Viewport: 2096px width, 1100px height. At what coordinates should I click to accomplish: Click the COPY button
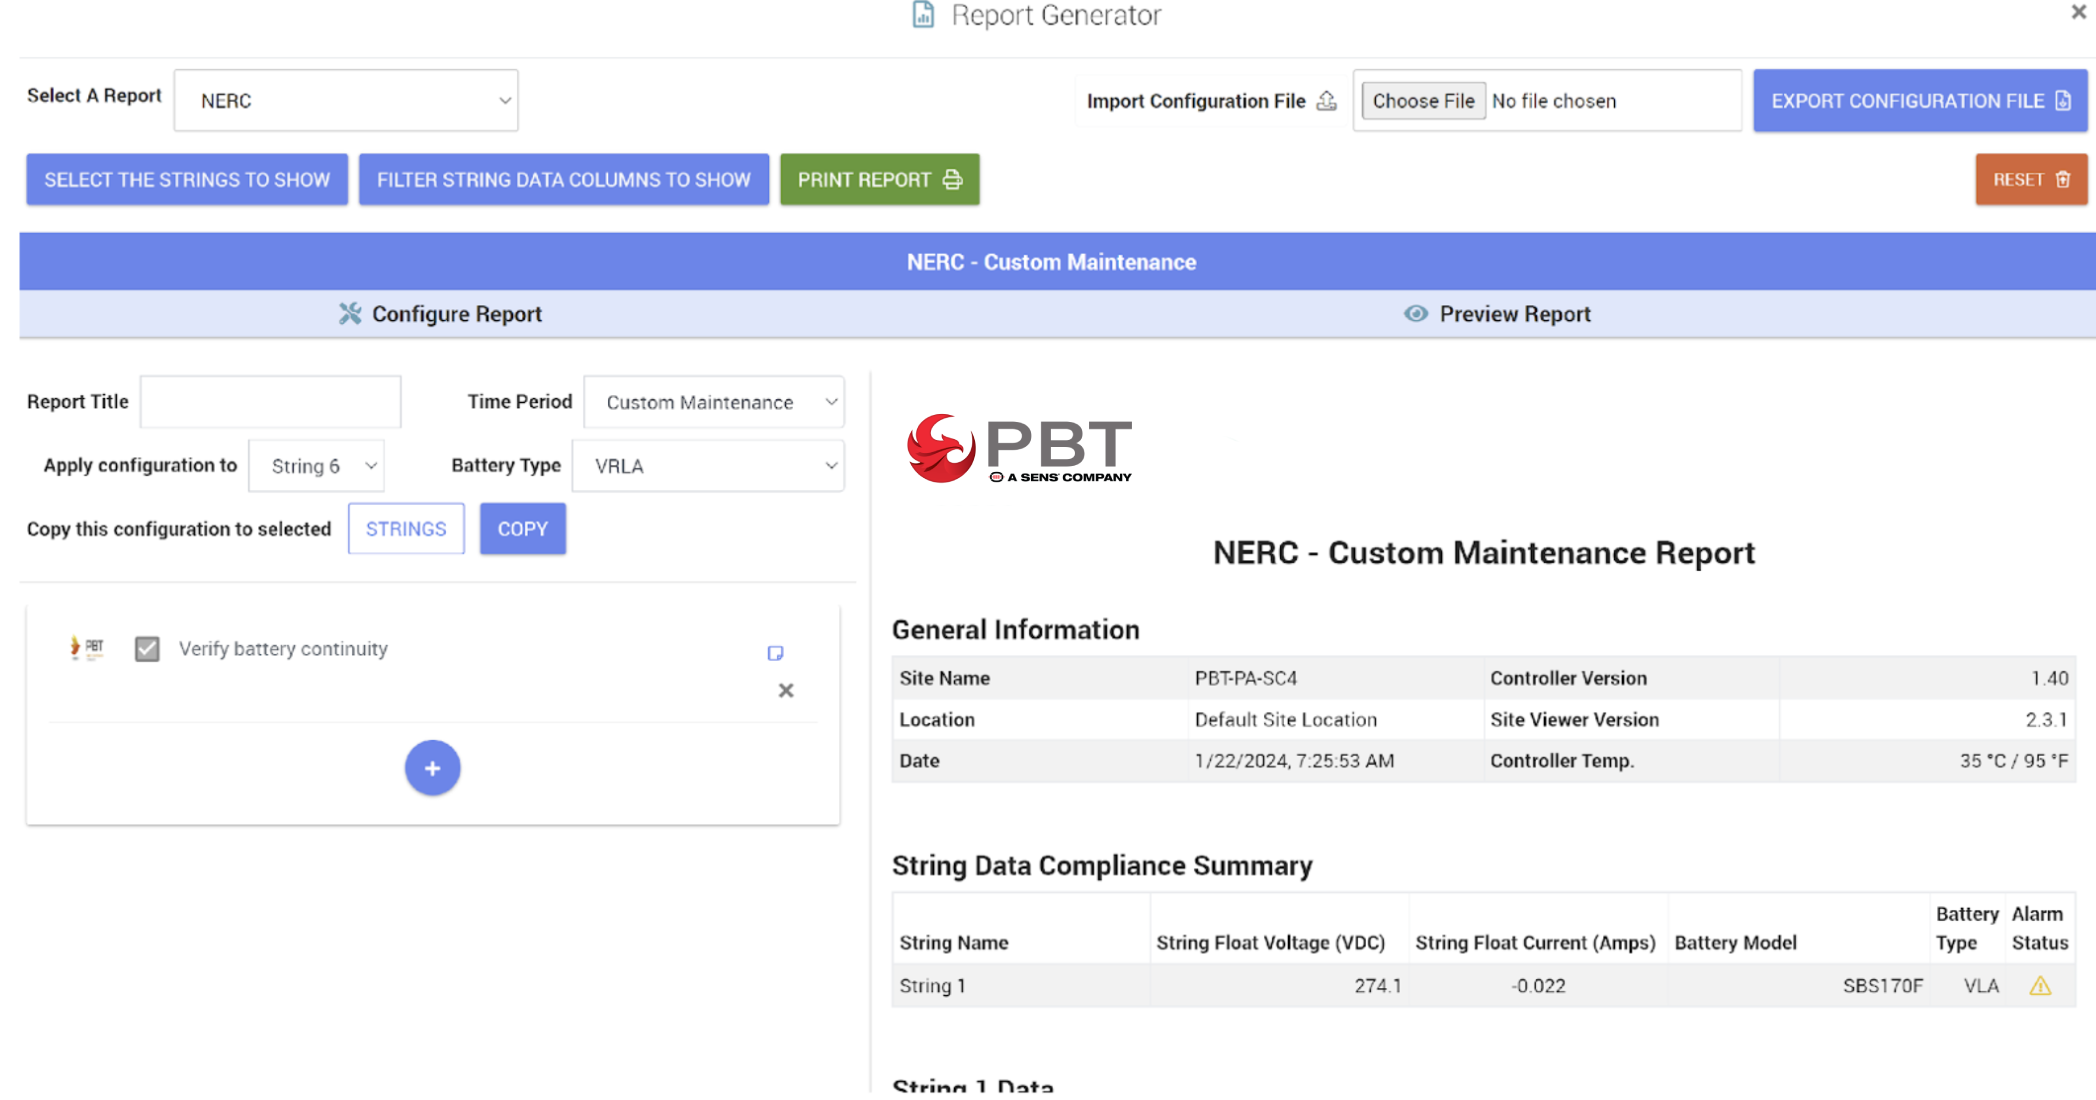click(x=522, y=528)
